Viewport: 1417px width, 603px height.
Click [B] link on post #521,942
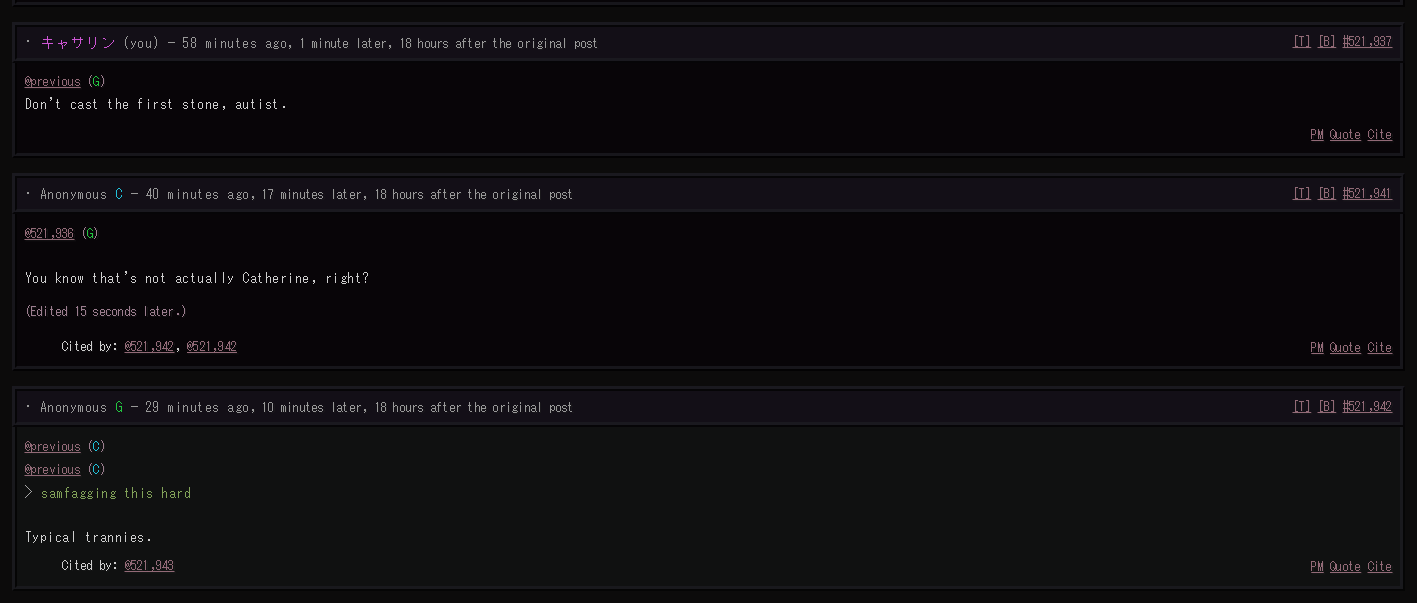[1326, 407]
